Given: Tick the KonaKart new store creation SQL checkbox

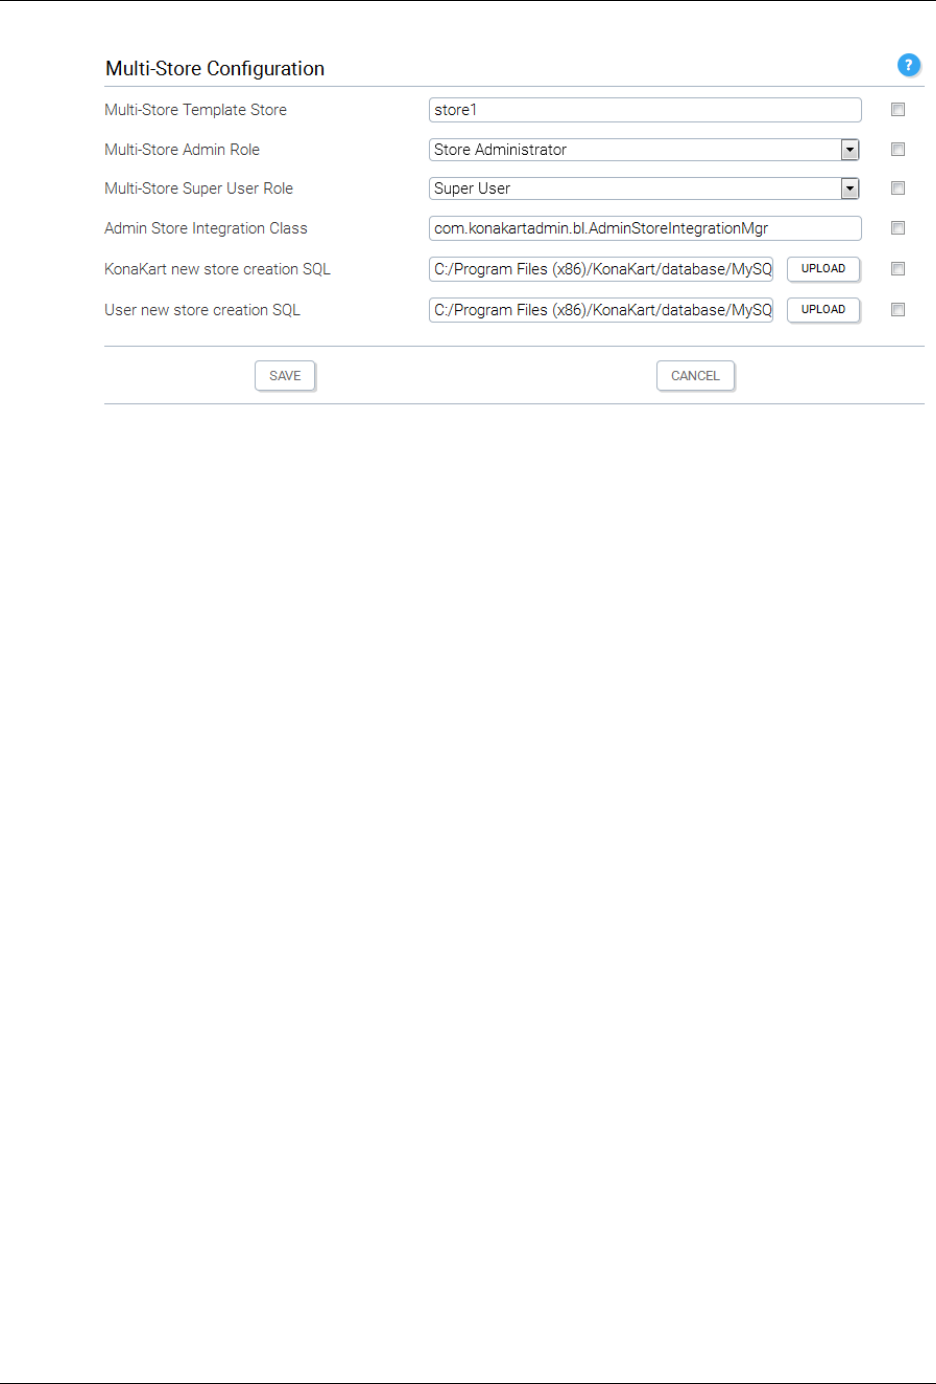Looking at the screenshot, I should 898,269.
